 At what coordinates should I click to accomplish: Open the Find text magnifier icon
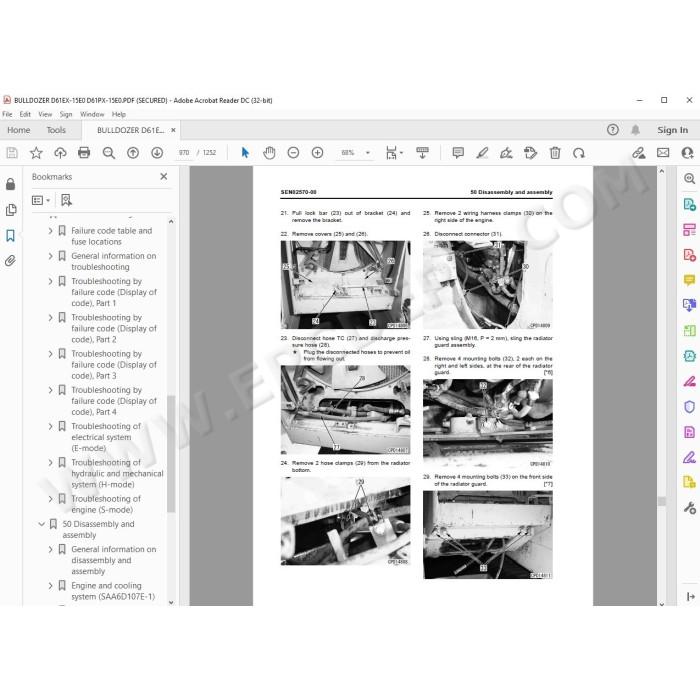point(108,153)
